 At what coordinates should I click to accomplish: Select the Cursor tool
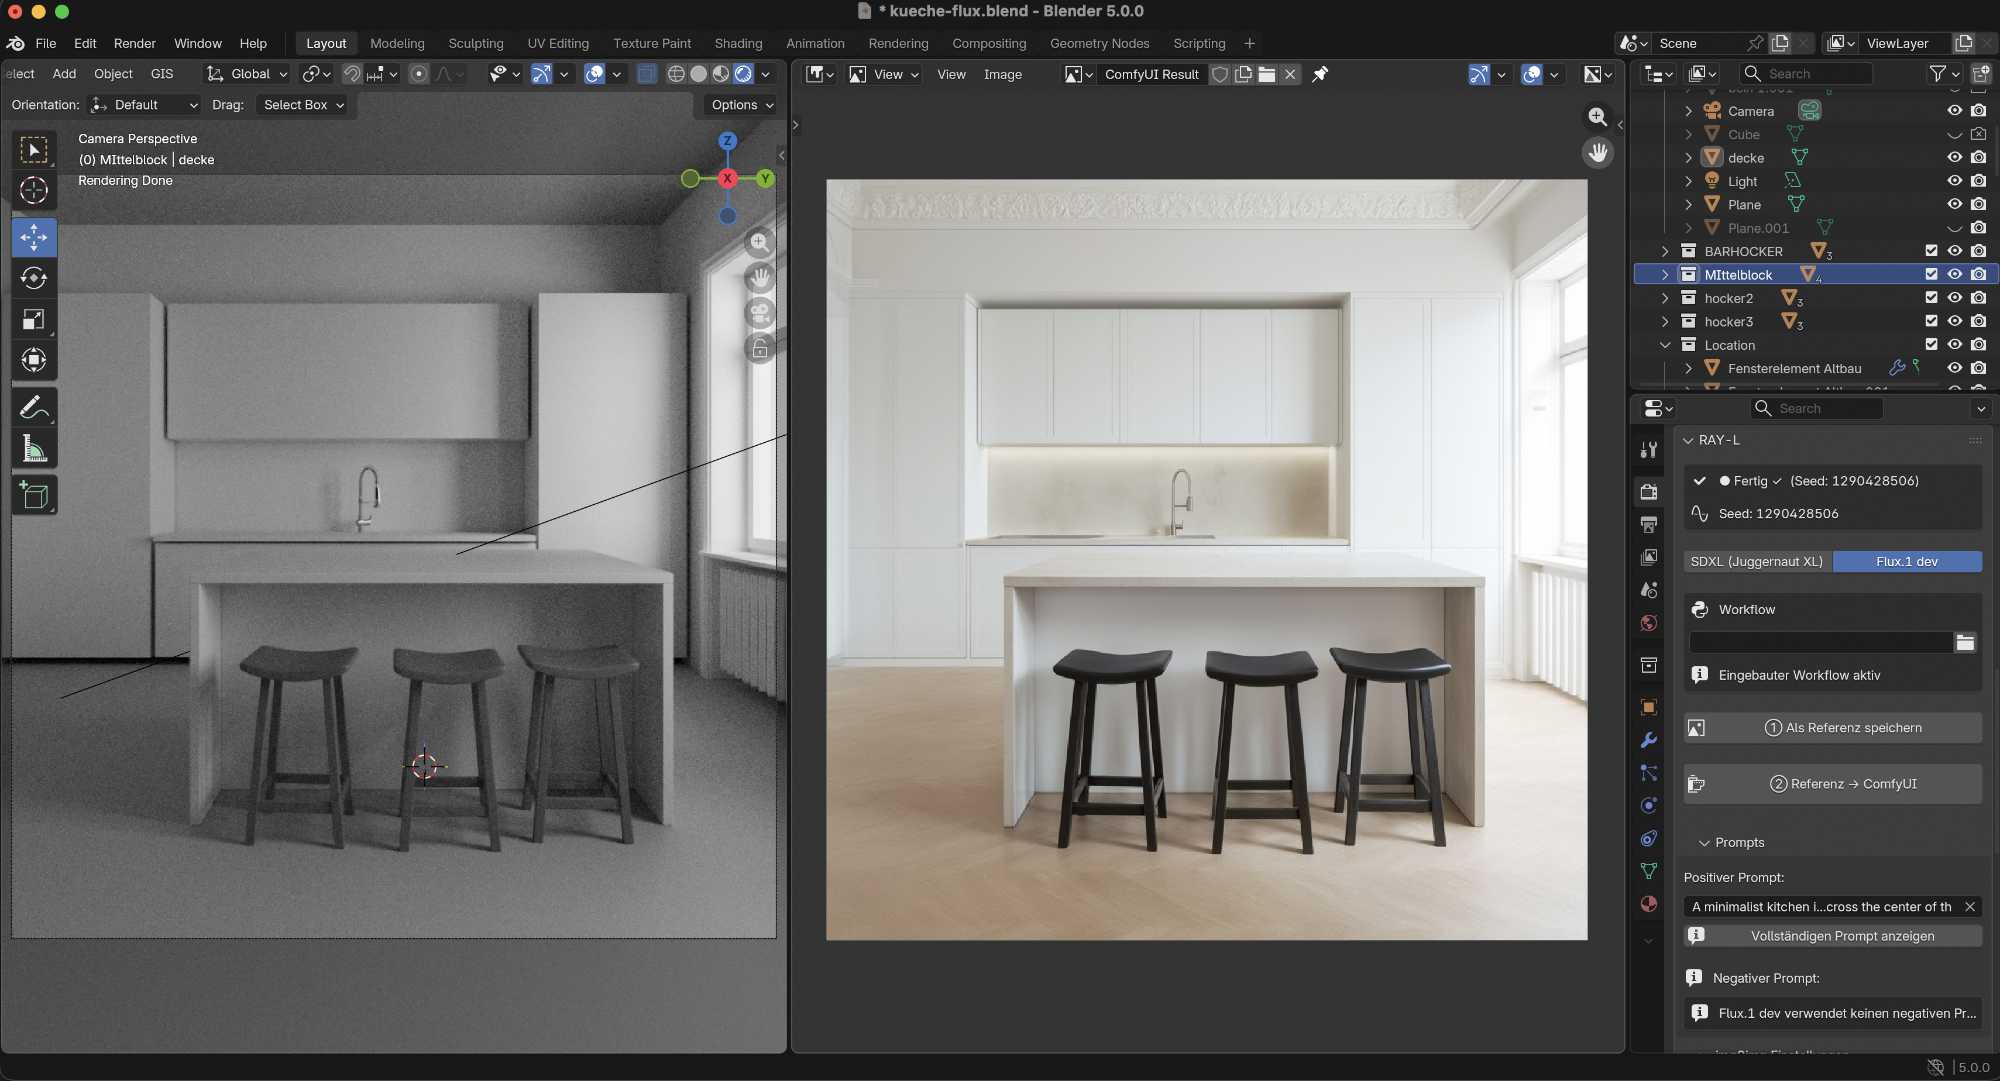point(34,190)
